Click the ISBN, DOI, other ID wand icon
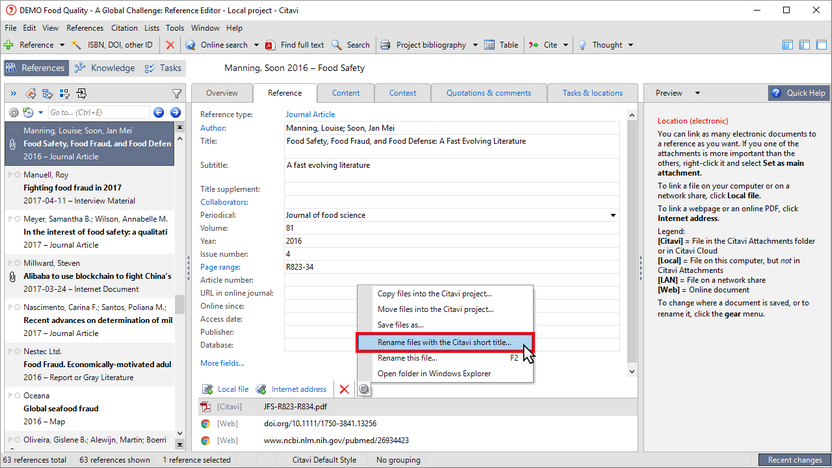 [x=77, y=45]
